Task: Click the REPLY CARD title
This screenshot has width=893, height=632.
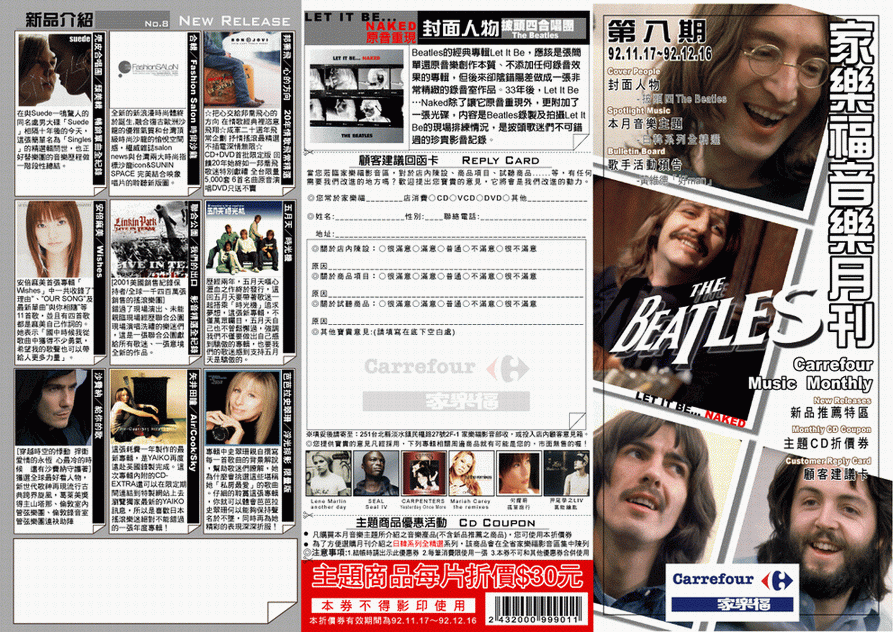Action: tap(499, 161)
